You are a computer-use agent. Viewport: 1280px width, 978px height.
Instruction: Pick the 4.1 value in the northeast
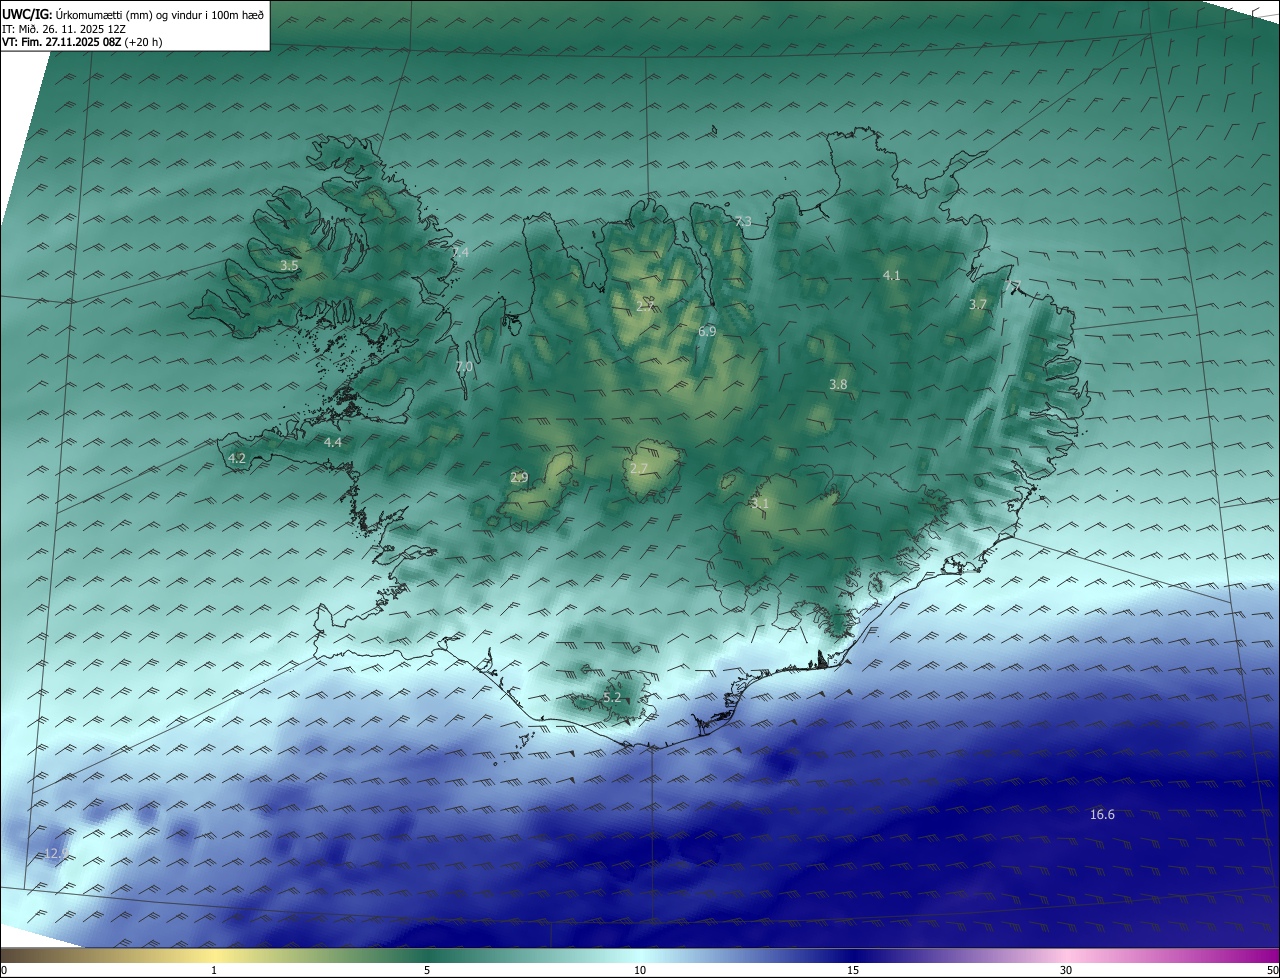(x=892, y=275)
